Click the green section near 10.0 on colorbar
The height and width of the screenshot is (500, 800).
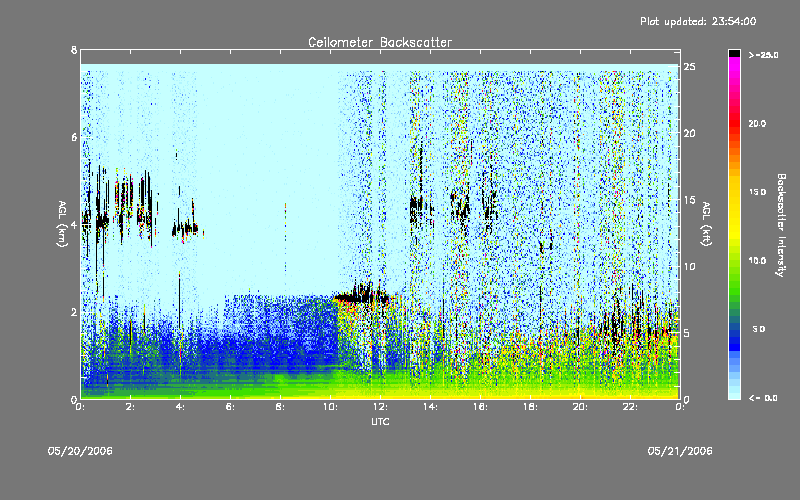(x=734, y=260)
